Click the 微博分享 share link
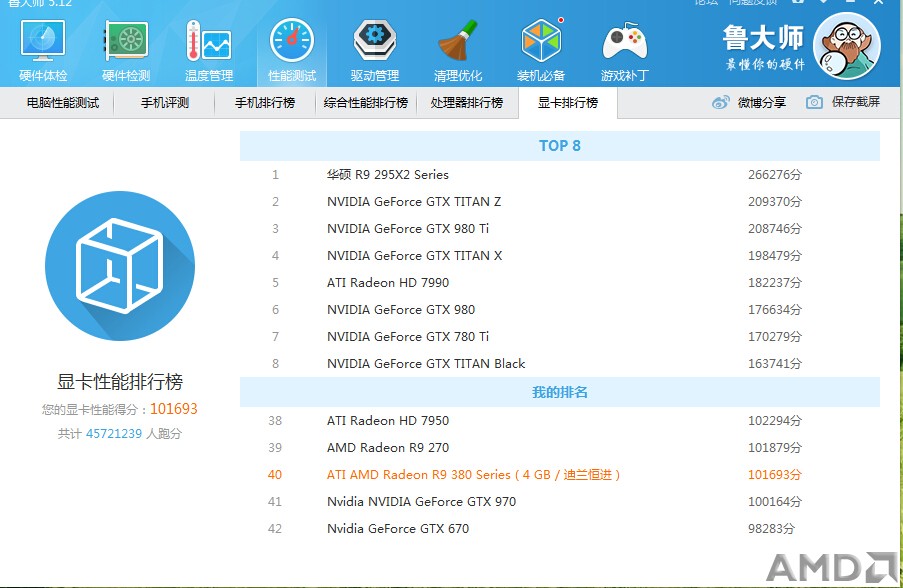The width and height of the screenshot is (903, 588). click(761, 103)
